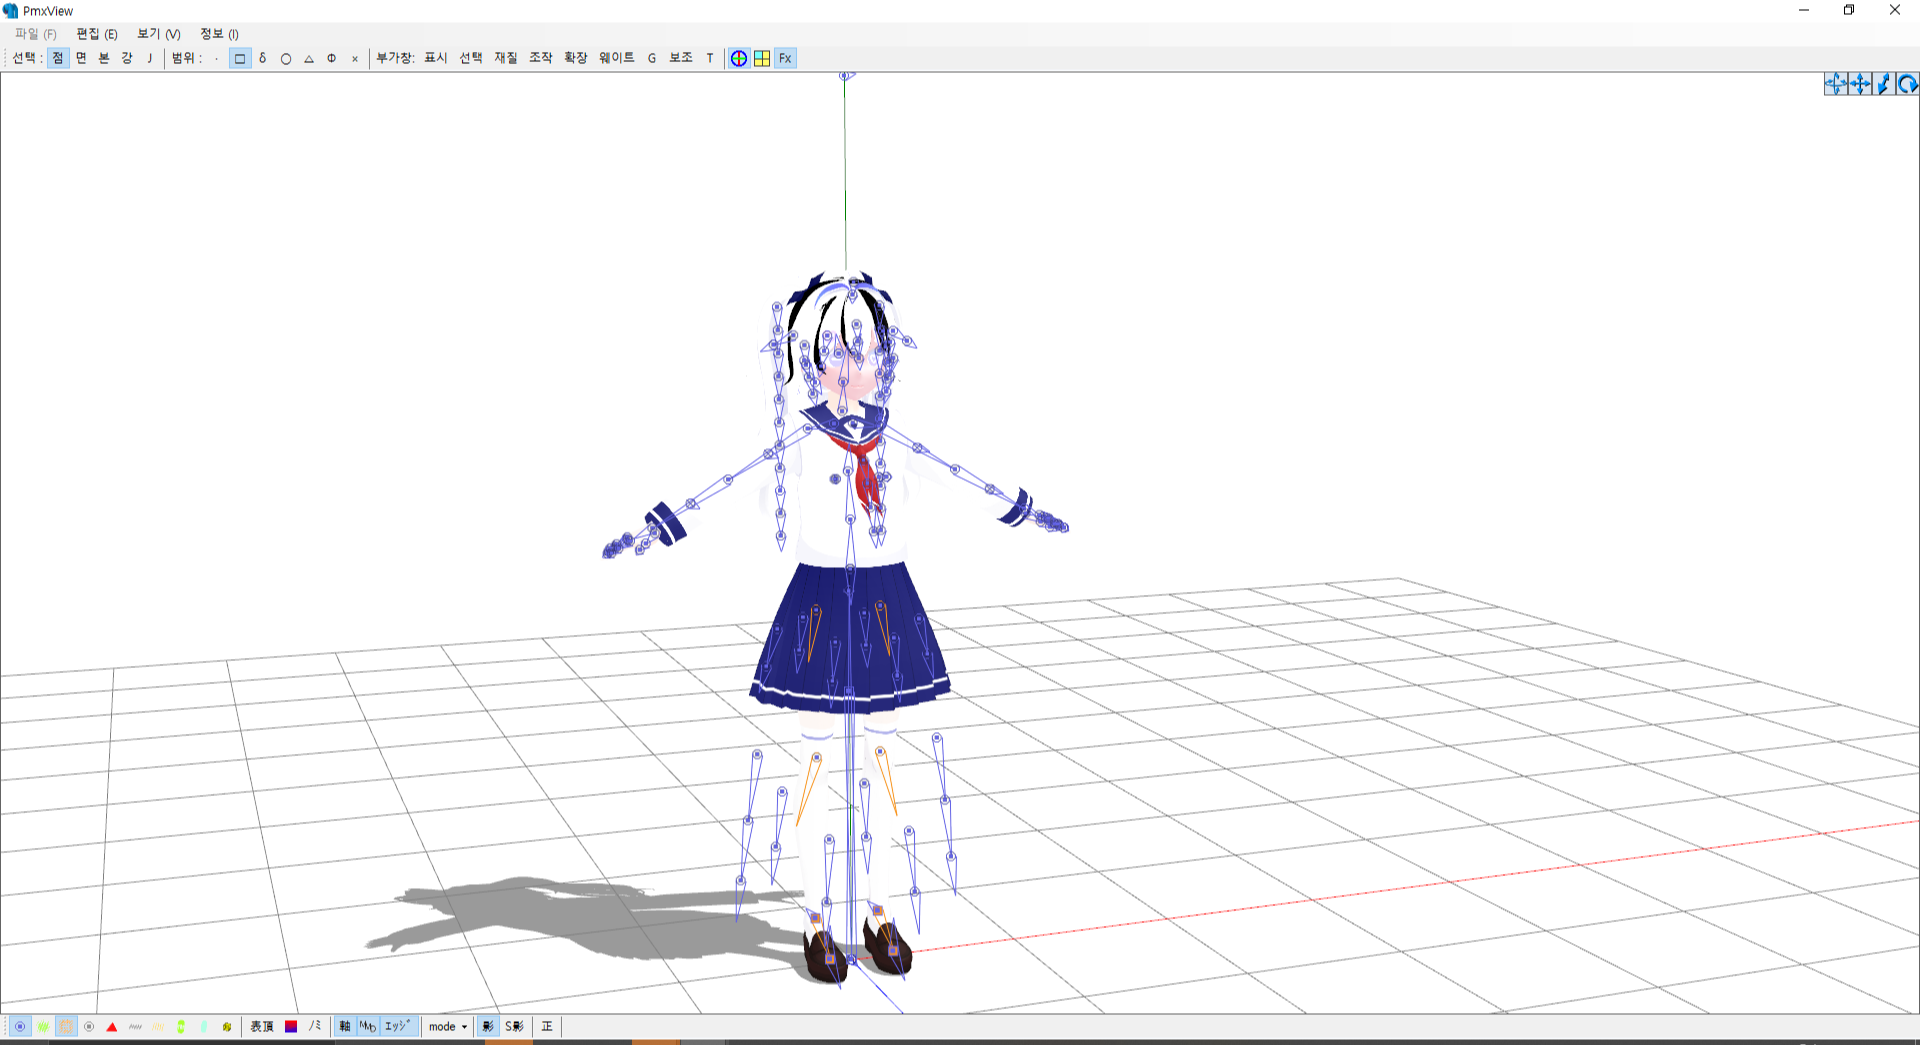Open the 정보 (I) menu
This screenshot has width=1920, height=1045.
tap(220, 34)
